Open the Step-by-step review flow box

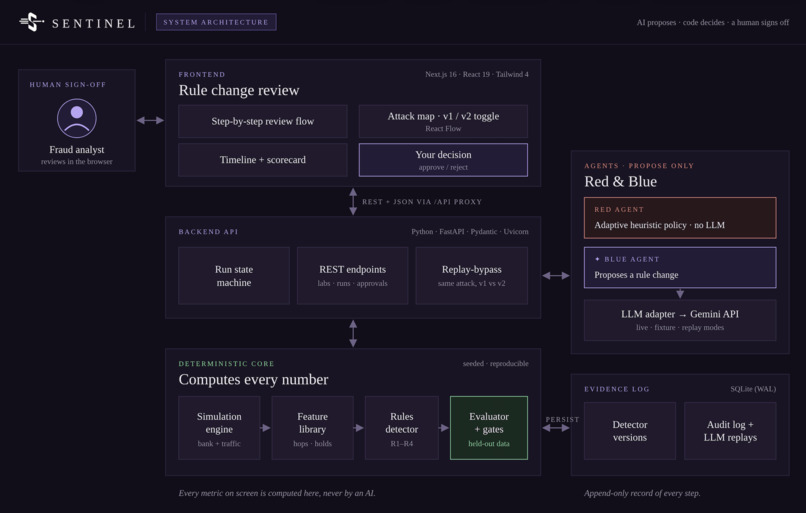point(263,121)
